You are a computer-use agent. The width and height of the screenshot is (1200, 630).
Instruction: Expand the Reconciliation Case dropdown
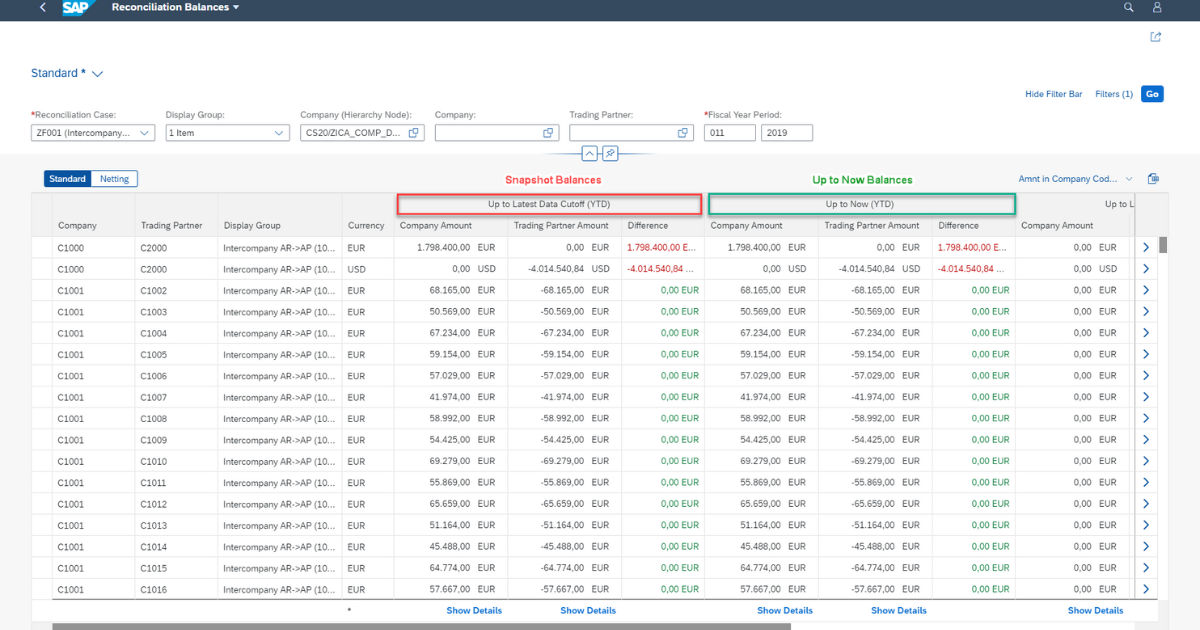tap(145, 133)
